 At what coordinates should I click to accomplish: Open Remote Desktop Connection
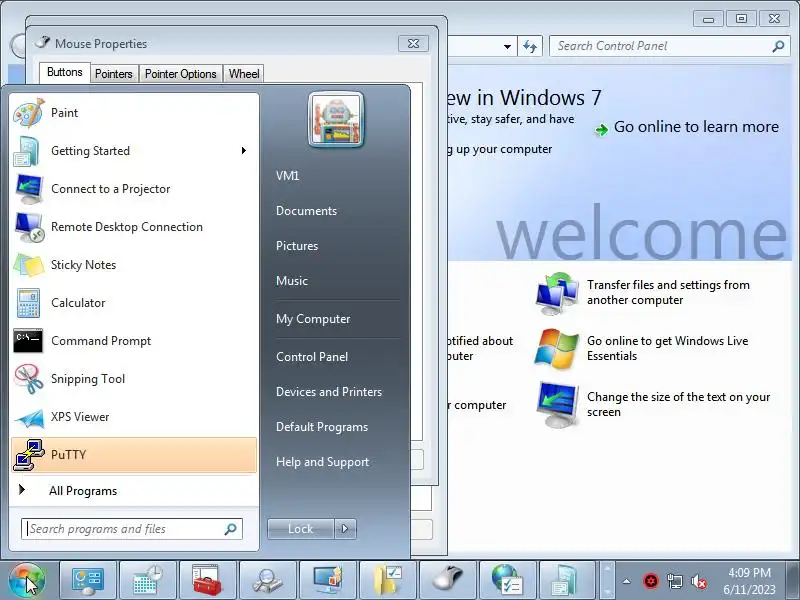(x=134, y=227)
